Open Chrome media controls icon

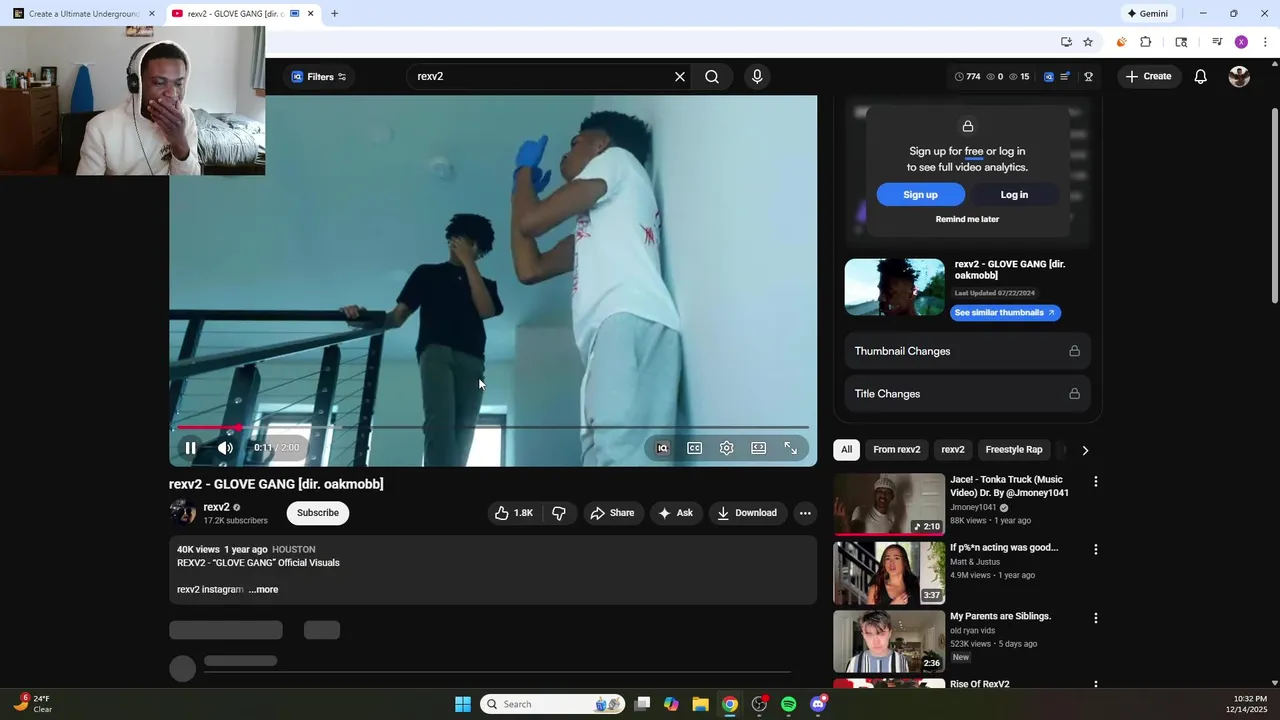(1217, 42)
